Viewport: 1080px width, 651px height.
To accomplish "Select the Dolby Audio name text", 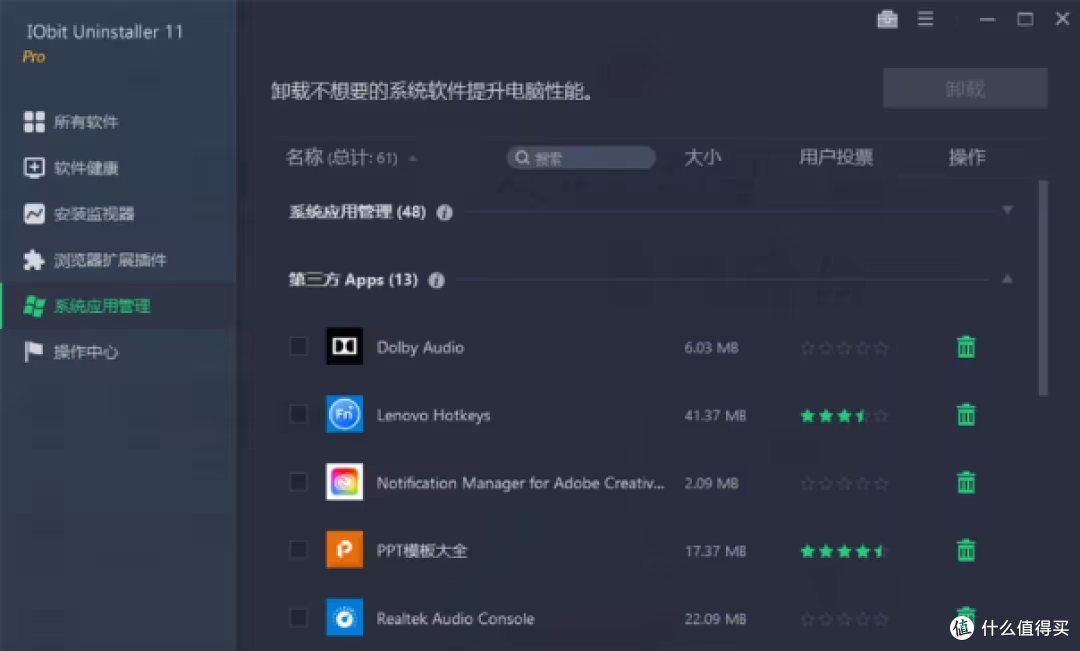I will pos(420,347).
